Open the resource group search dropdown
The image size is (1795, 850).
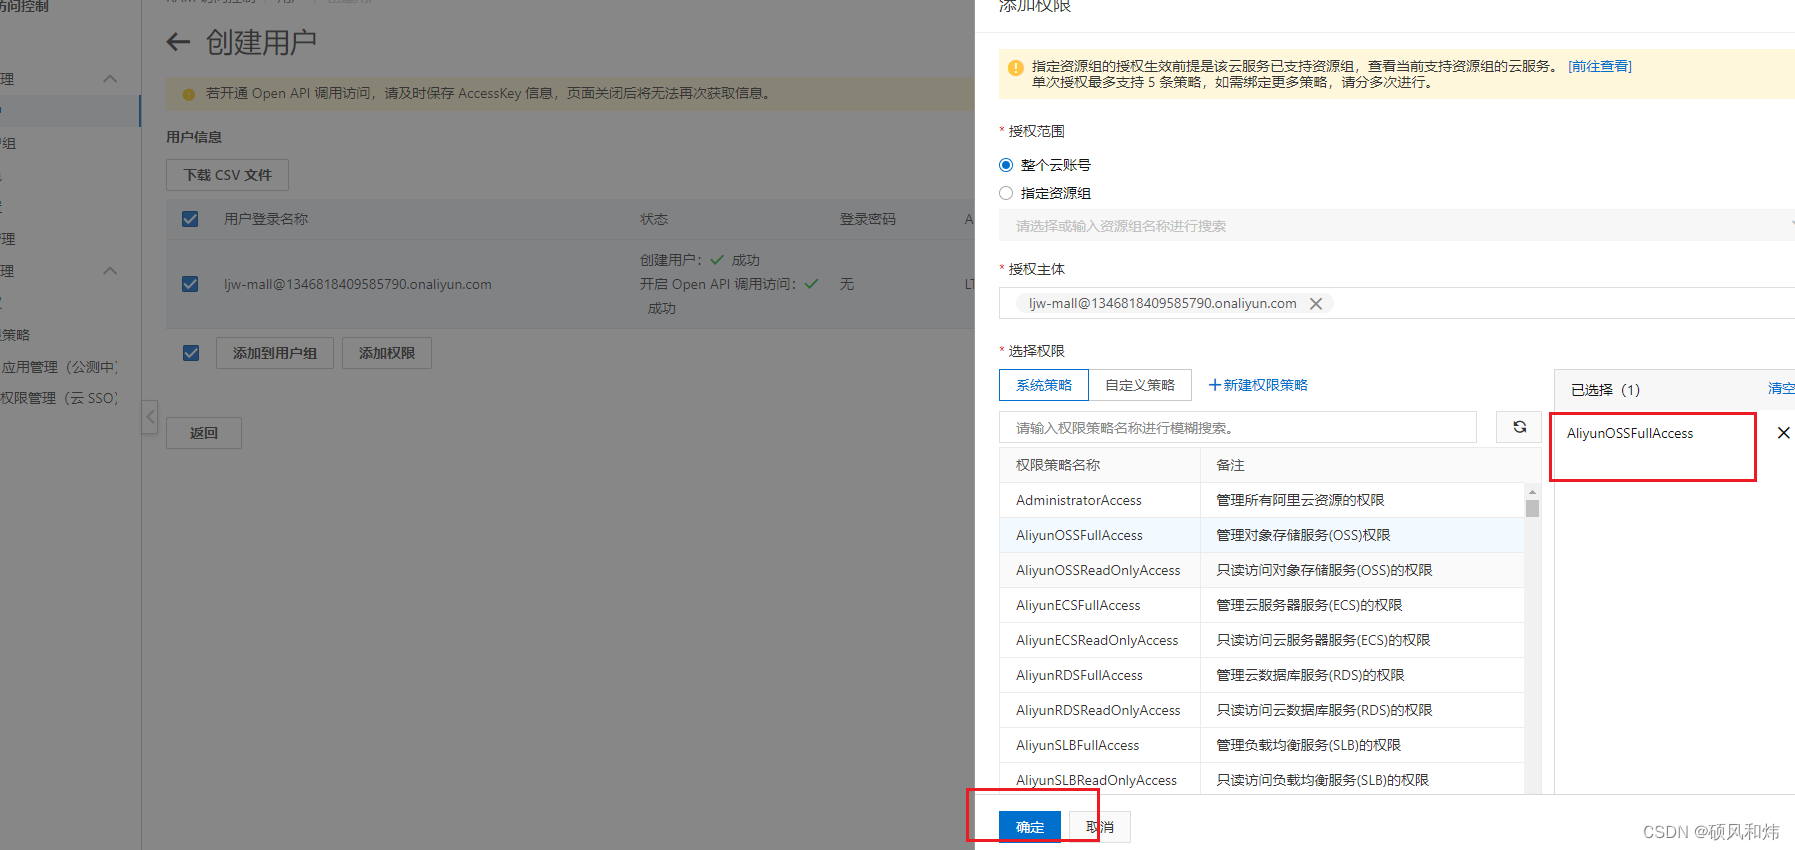pos(1397,226)
